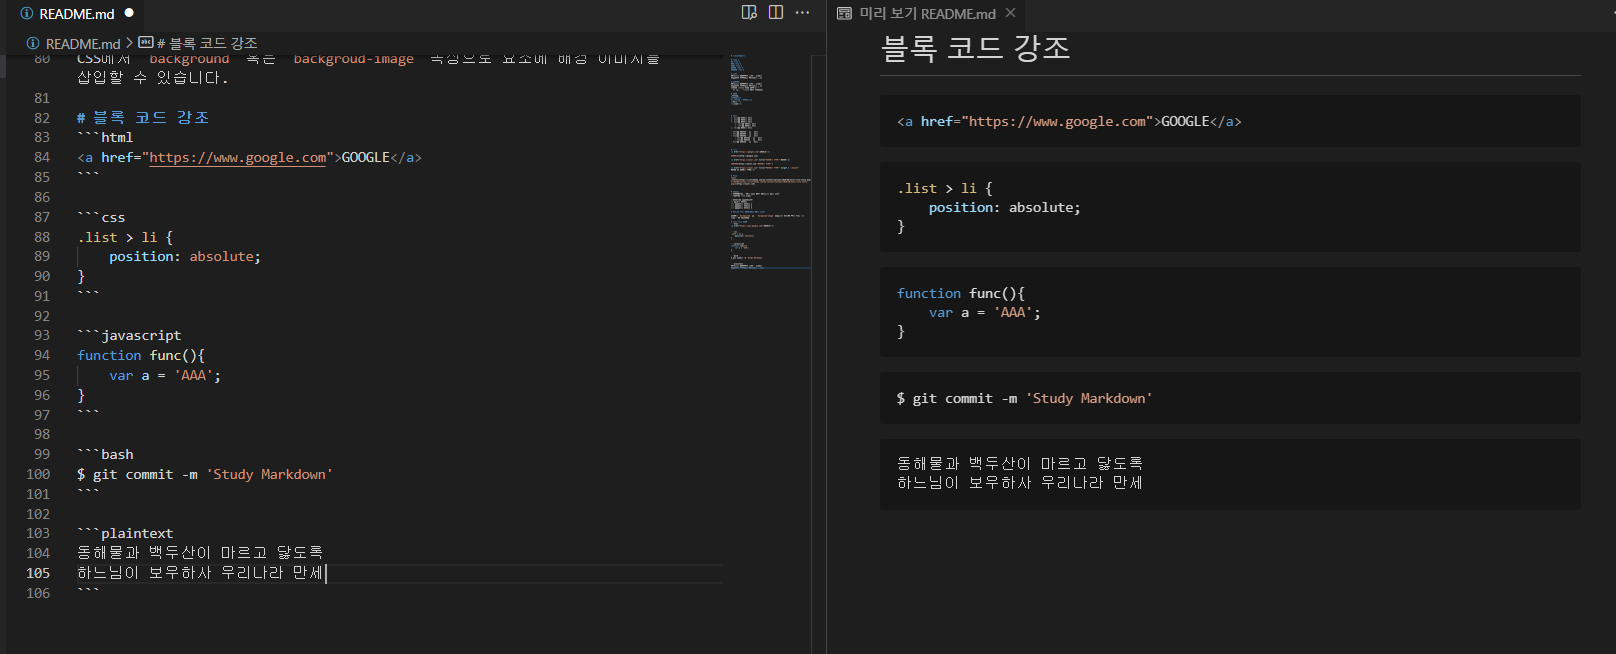
Task: Click 'position: absolute;' in the preview
Action: [x=1005, y=208]
